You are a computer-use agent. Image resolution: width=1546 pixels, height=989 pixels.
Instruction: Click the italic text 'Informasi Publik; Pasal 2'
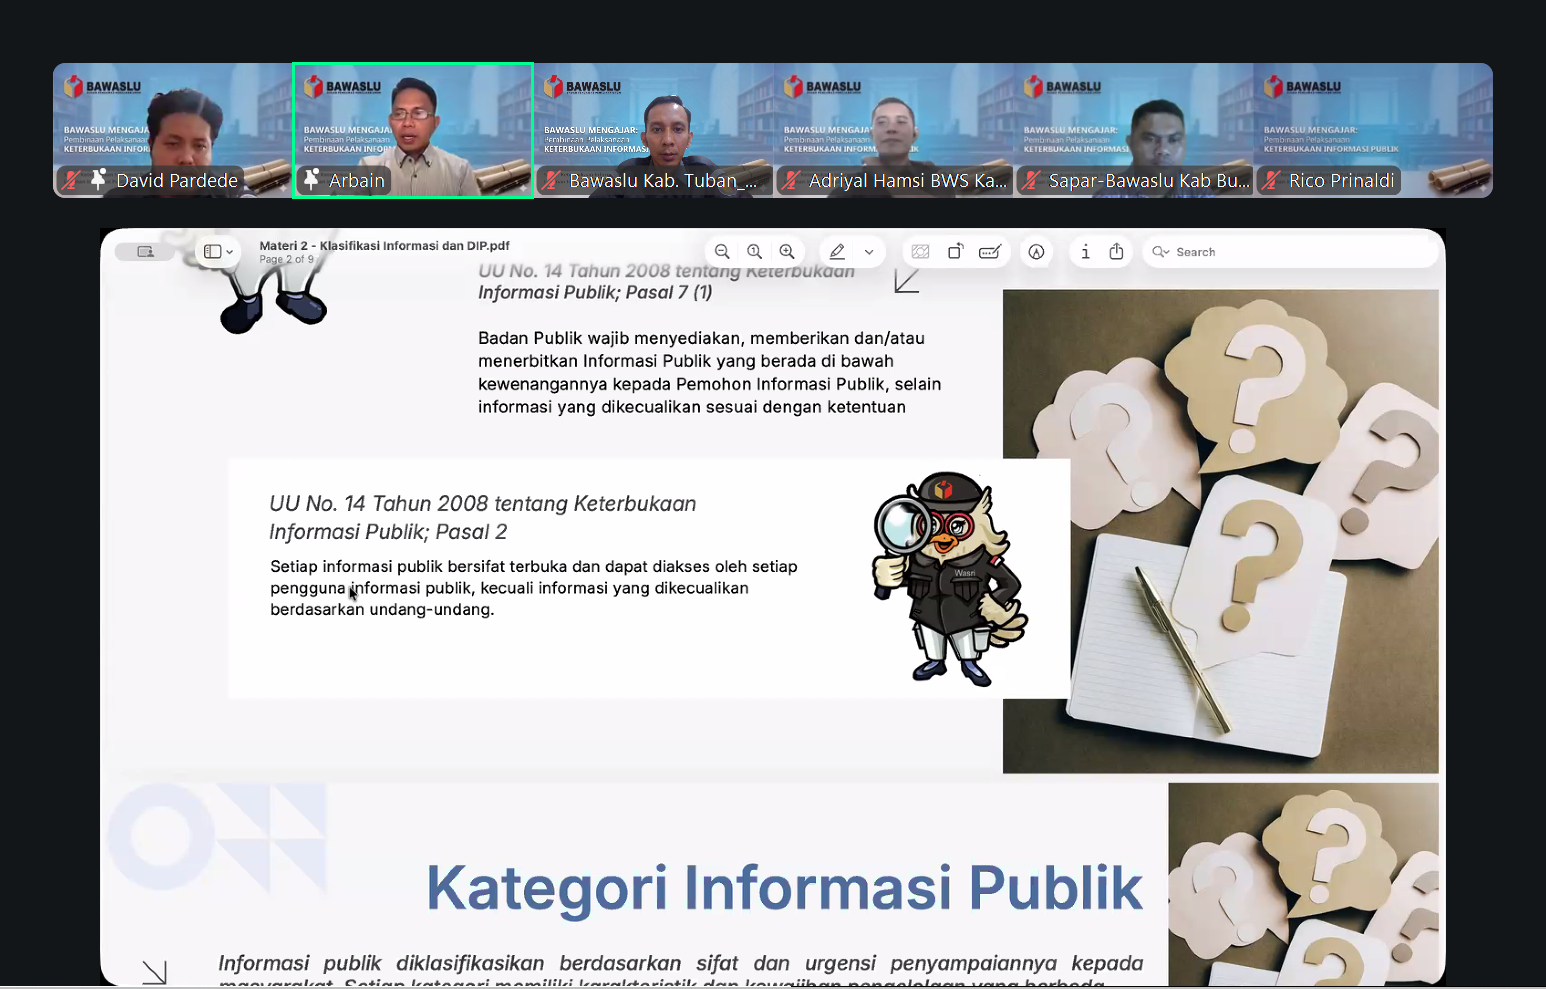(x=388, y=532)
